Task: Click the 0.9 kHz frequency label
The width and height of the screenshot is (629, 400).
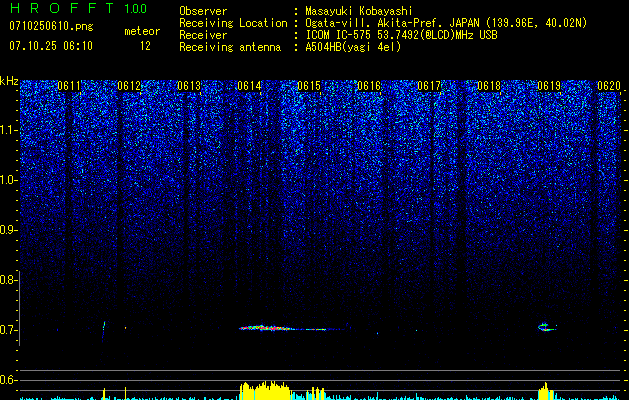Action: point(9,230)
